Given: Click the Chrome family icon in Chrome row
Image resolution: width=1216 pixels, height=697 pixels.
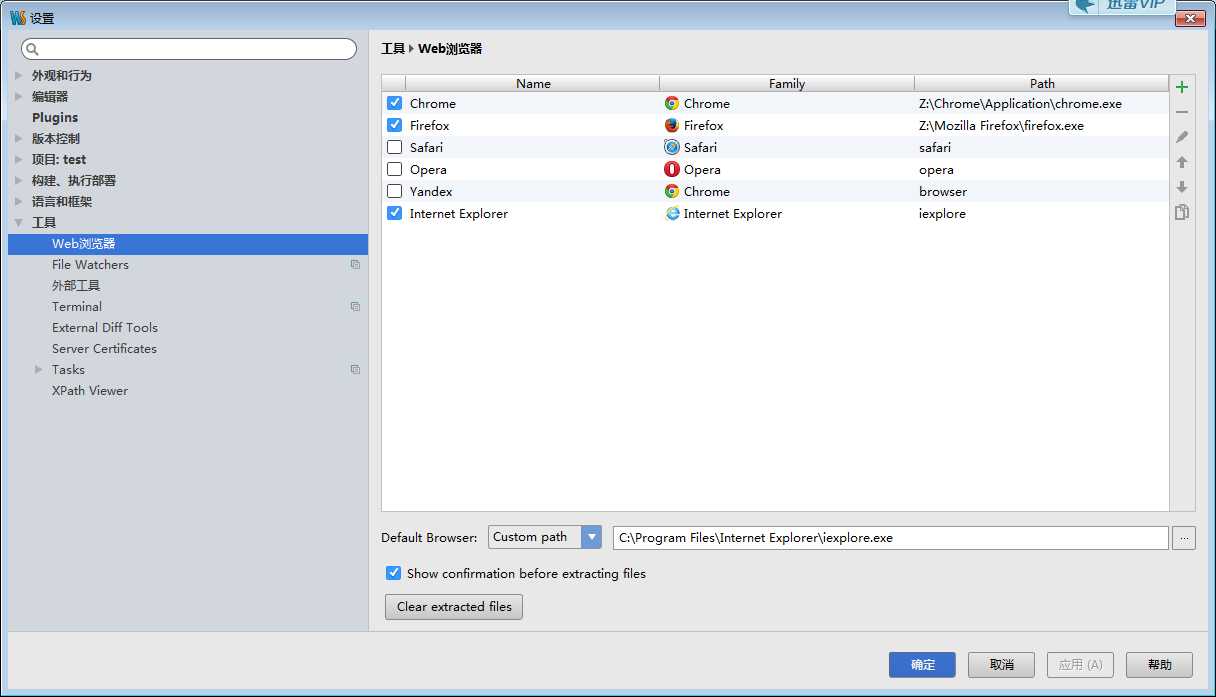Looking at the screenshot, I should [672, 103].
